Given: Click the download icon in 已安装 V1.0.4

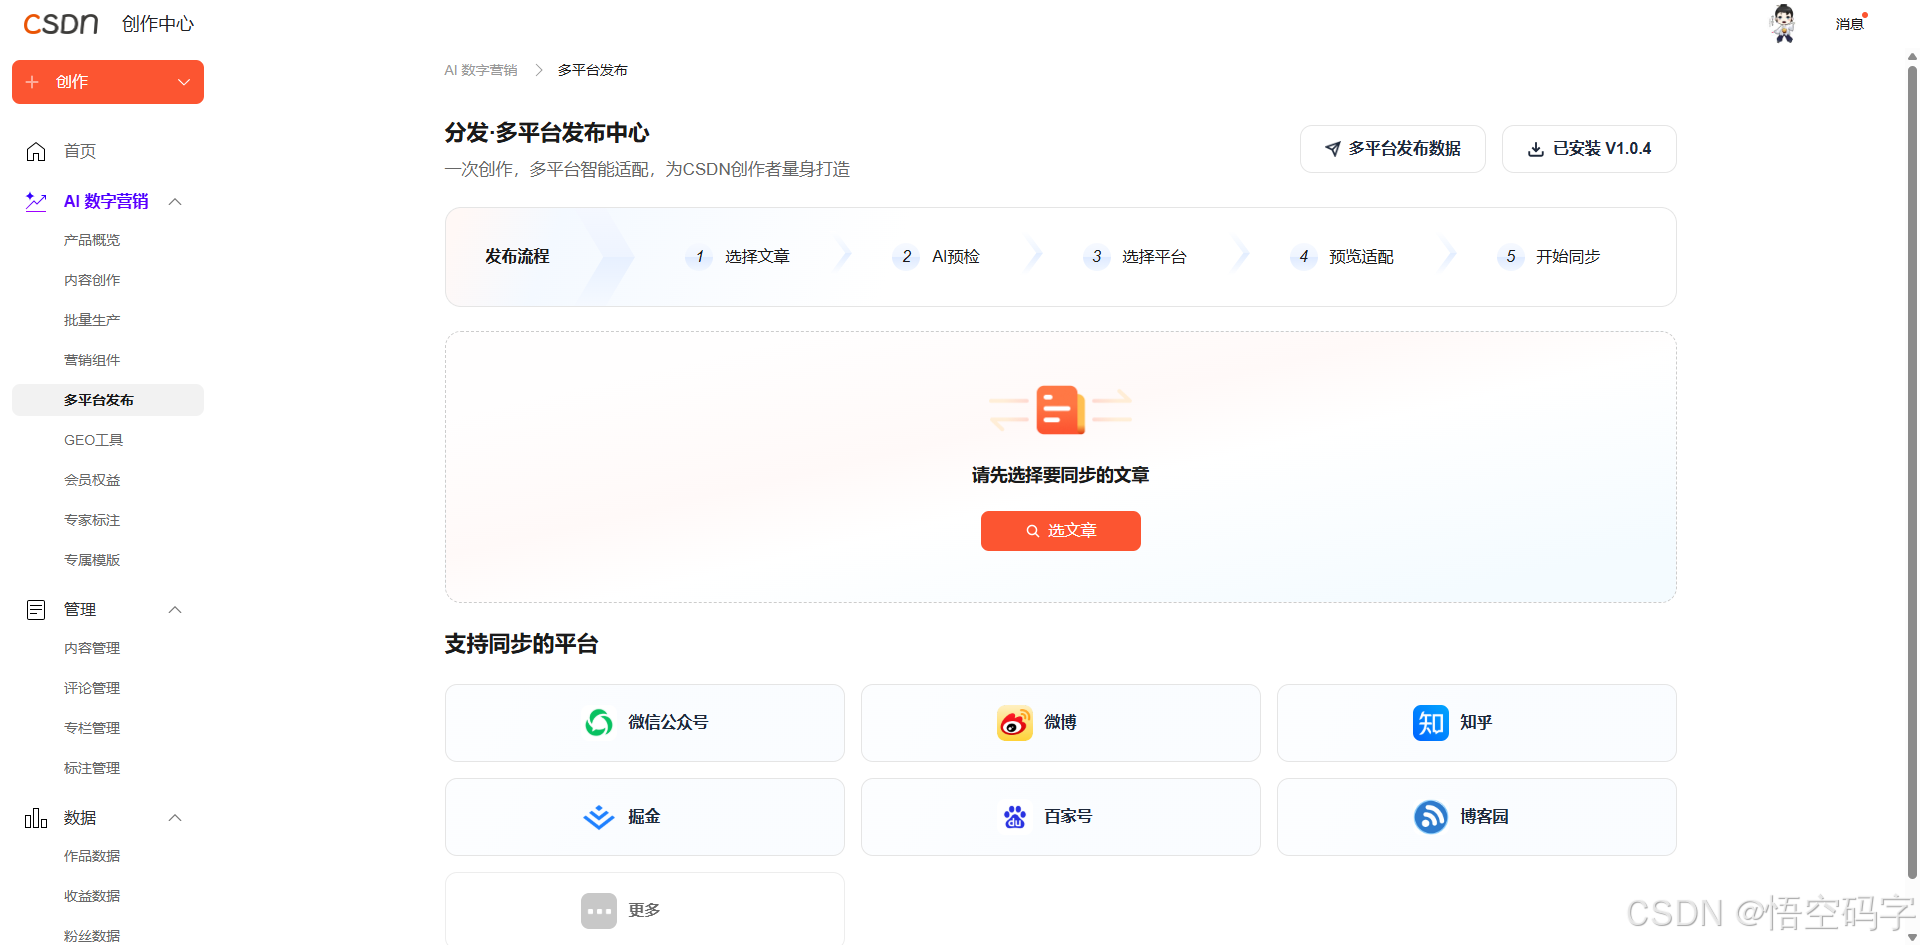Looking at the screenshot, I should [1536, 149].
